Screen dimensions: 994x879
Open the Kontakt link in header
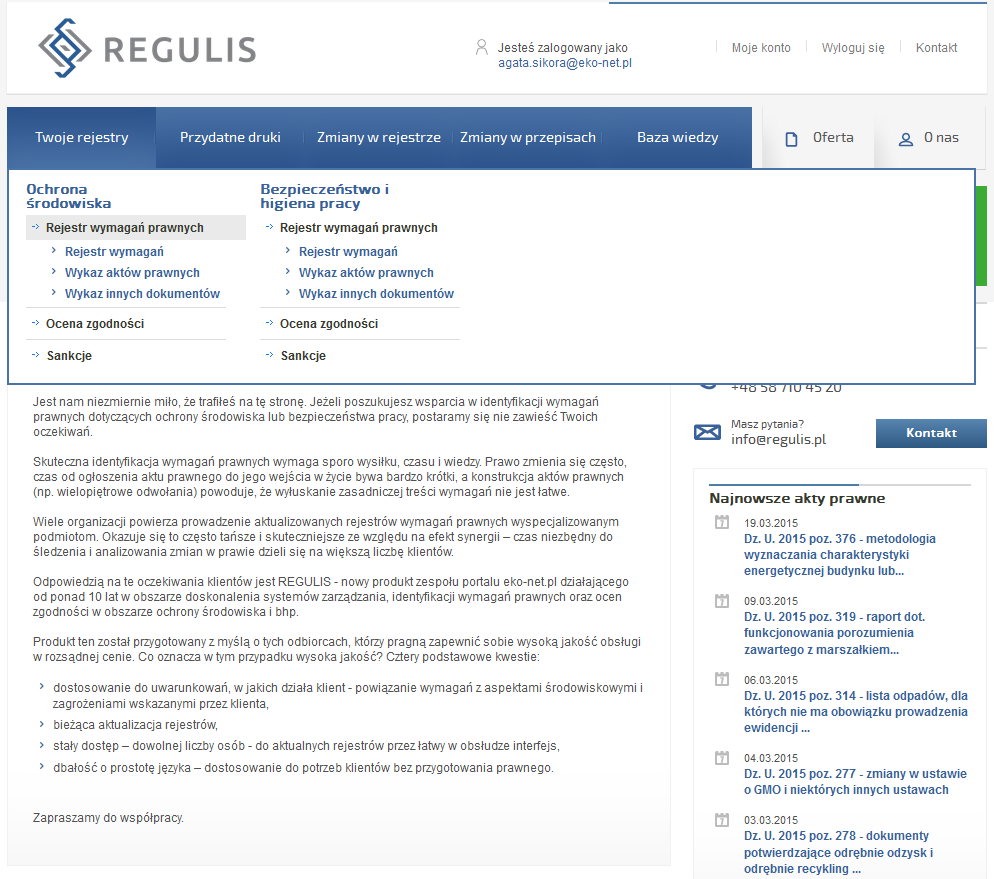[936, 48]
